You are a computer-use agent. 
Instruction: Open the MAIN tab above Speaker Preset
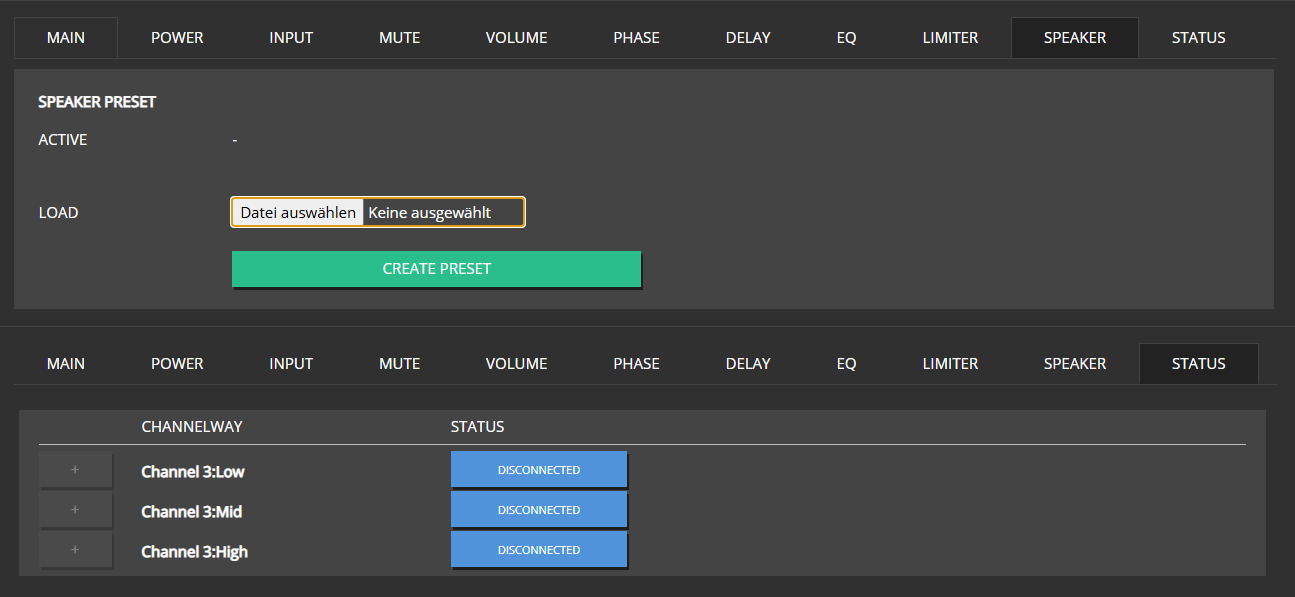point(66,38)
